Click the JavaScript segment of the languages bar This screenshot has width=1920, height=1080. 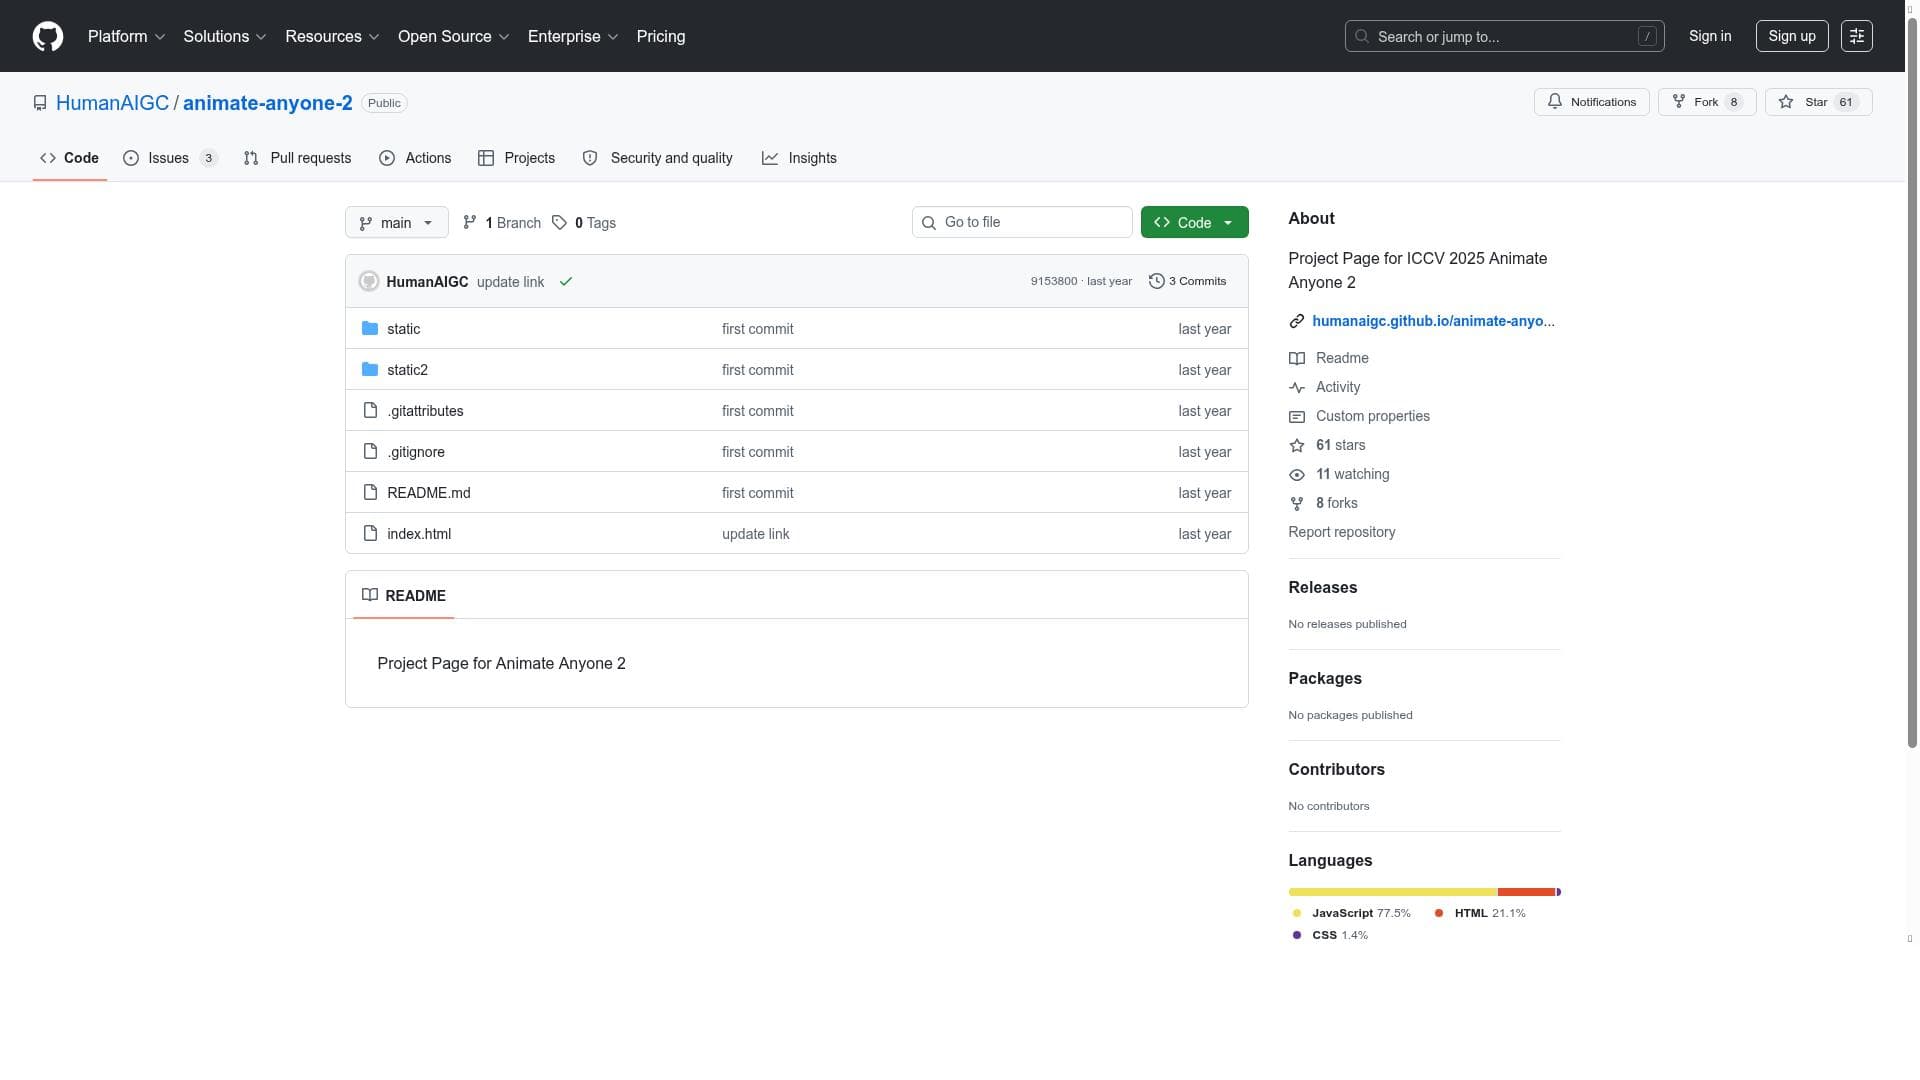[1392, 892]
